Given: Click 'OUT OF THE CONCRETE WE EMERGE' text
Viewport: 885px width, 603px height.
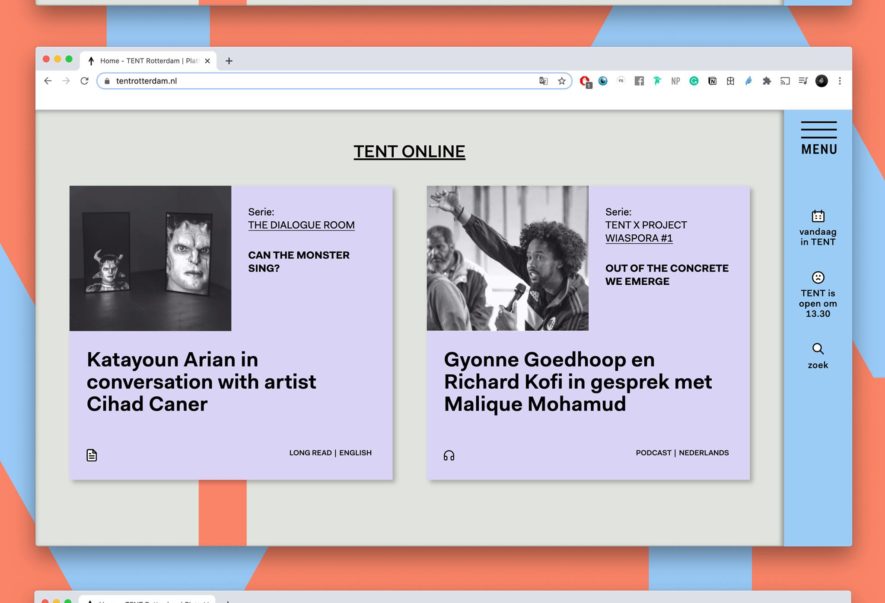Looking at the screenshot, I should [x=667, y=274].
